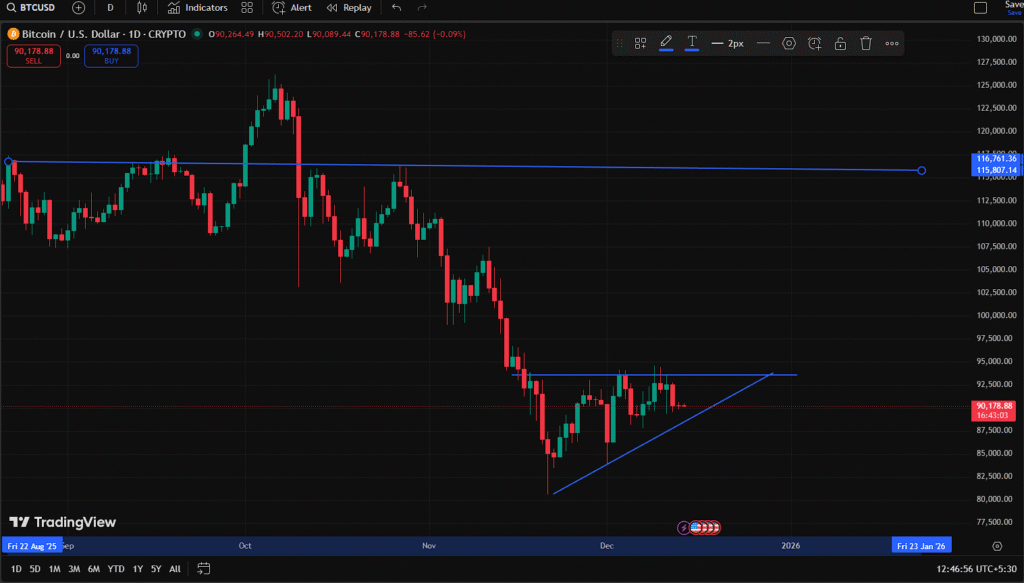1024x583 pixels.
Task: Start Replay mode
Action: pos(349,8)
